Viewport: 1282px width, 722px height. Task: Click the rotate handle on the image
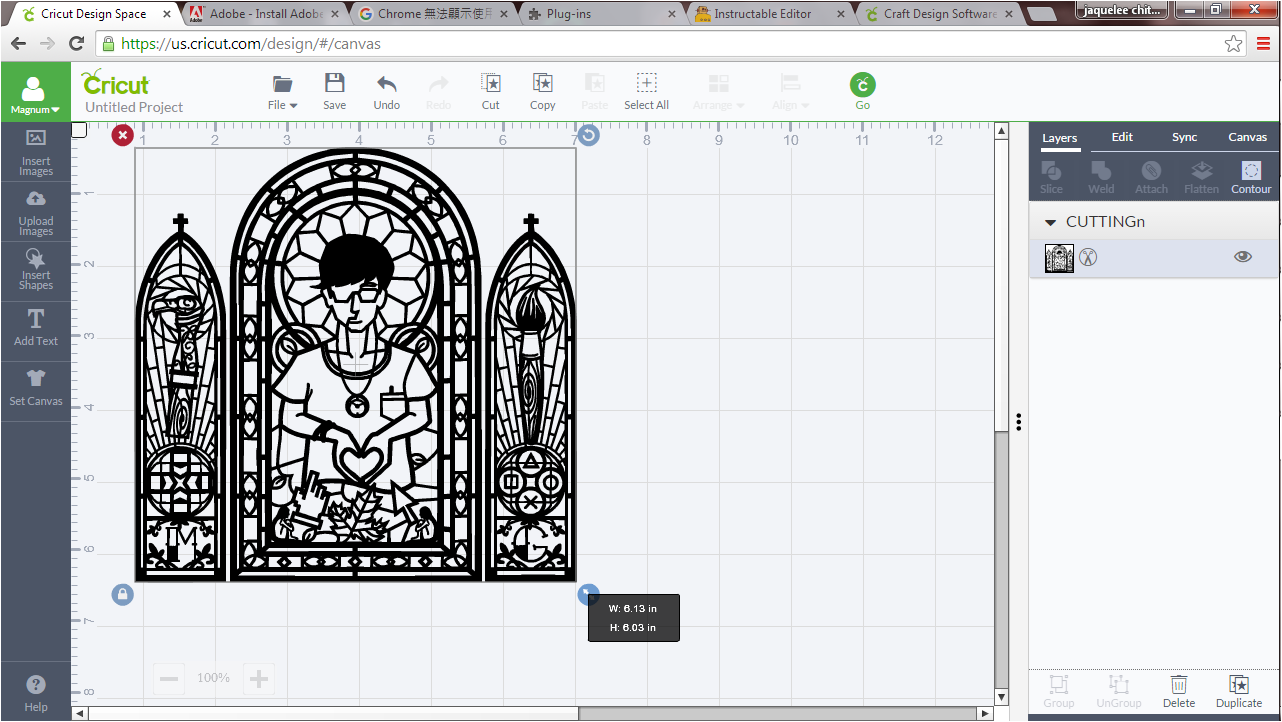(x=589, y=135)
